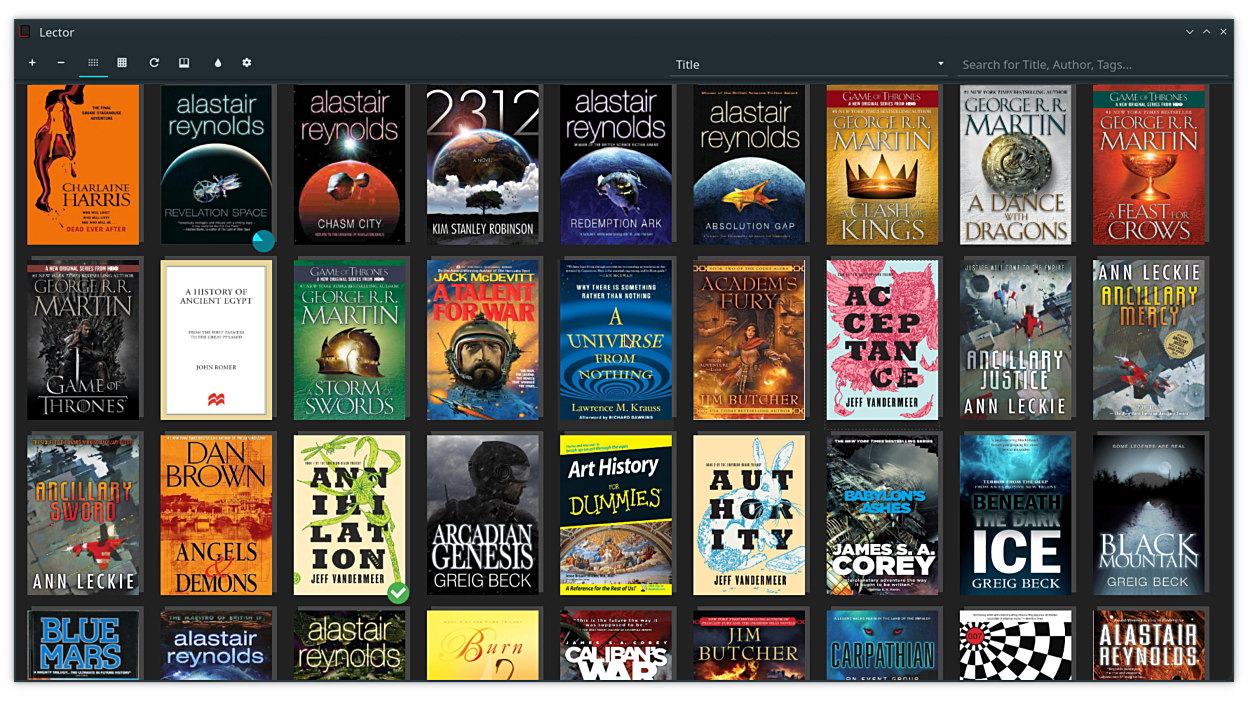The height and width of the screenshot is (702, 1248).
Task: Open Beneath the Dark Ice cover
Action: coord(1016,515)
